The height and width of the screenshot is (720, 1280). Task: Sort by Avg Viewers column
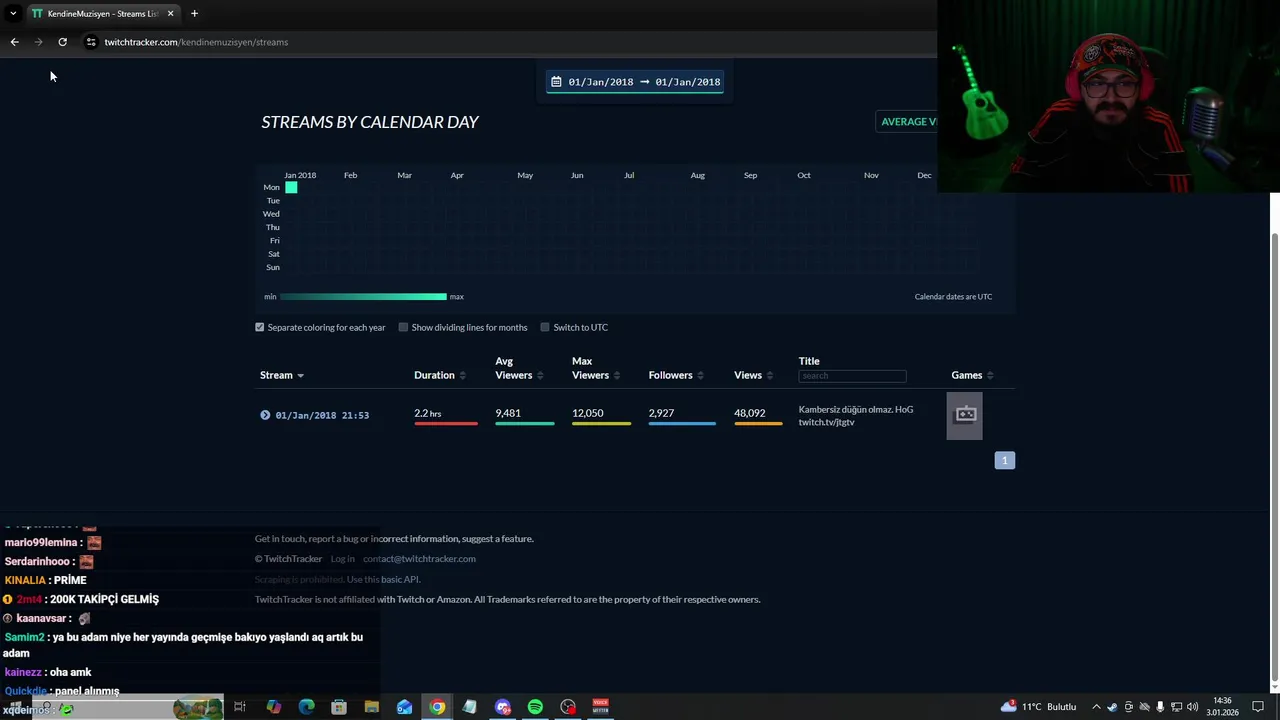[x=519, y=368]
